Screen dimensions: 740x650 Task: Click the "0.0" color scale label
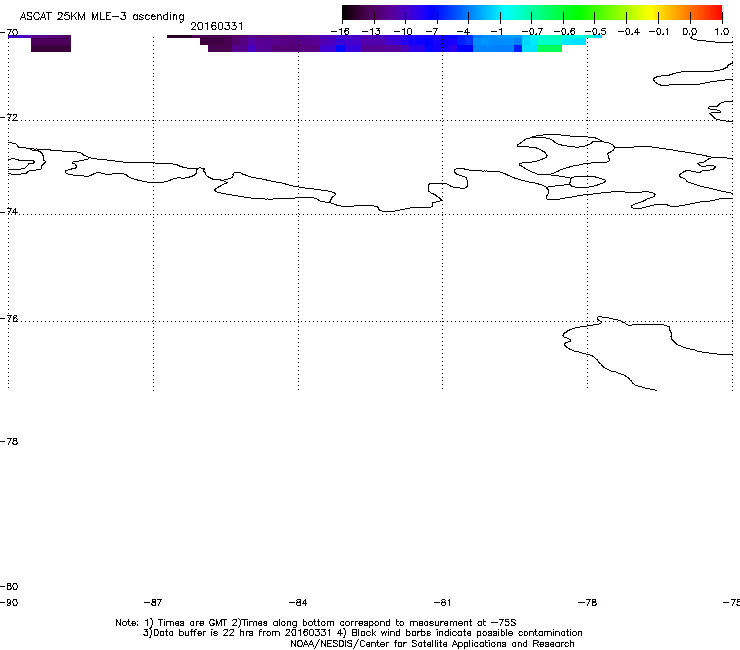690,32
